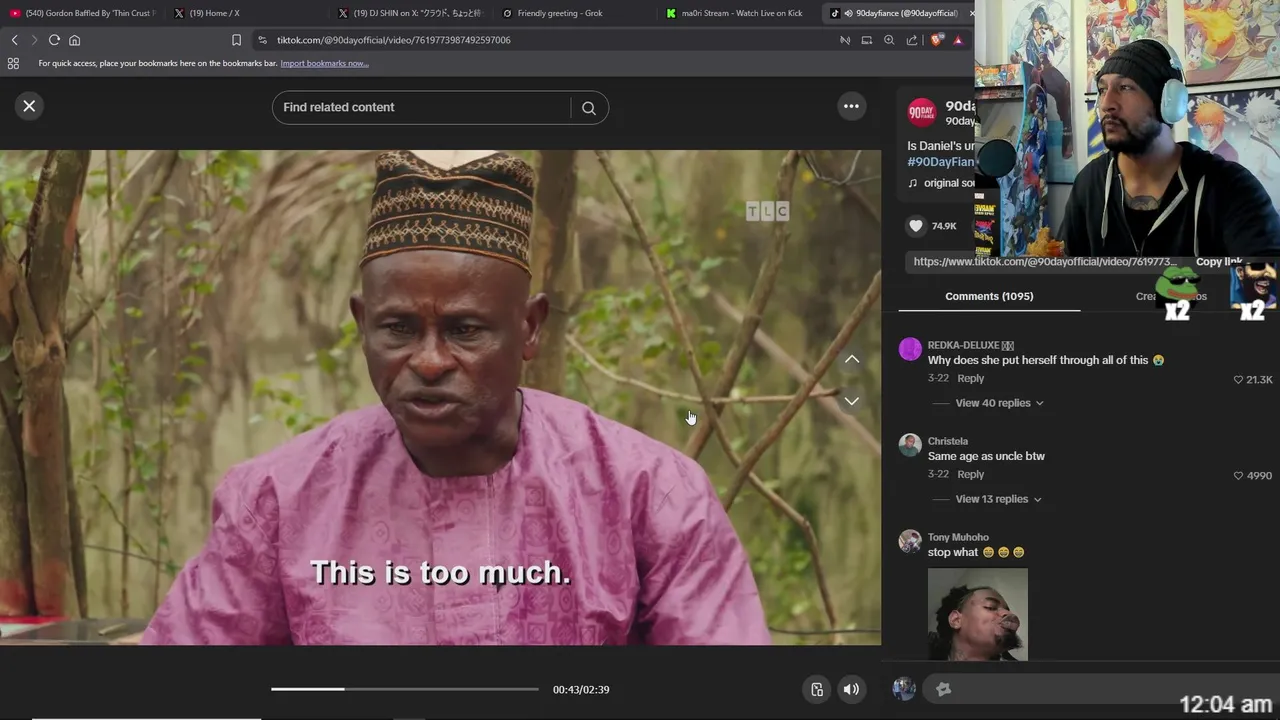Open the three-dot more options menu

pyautogui.click(x=851, y=106)
